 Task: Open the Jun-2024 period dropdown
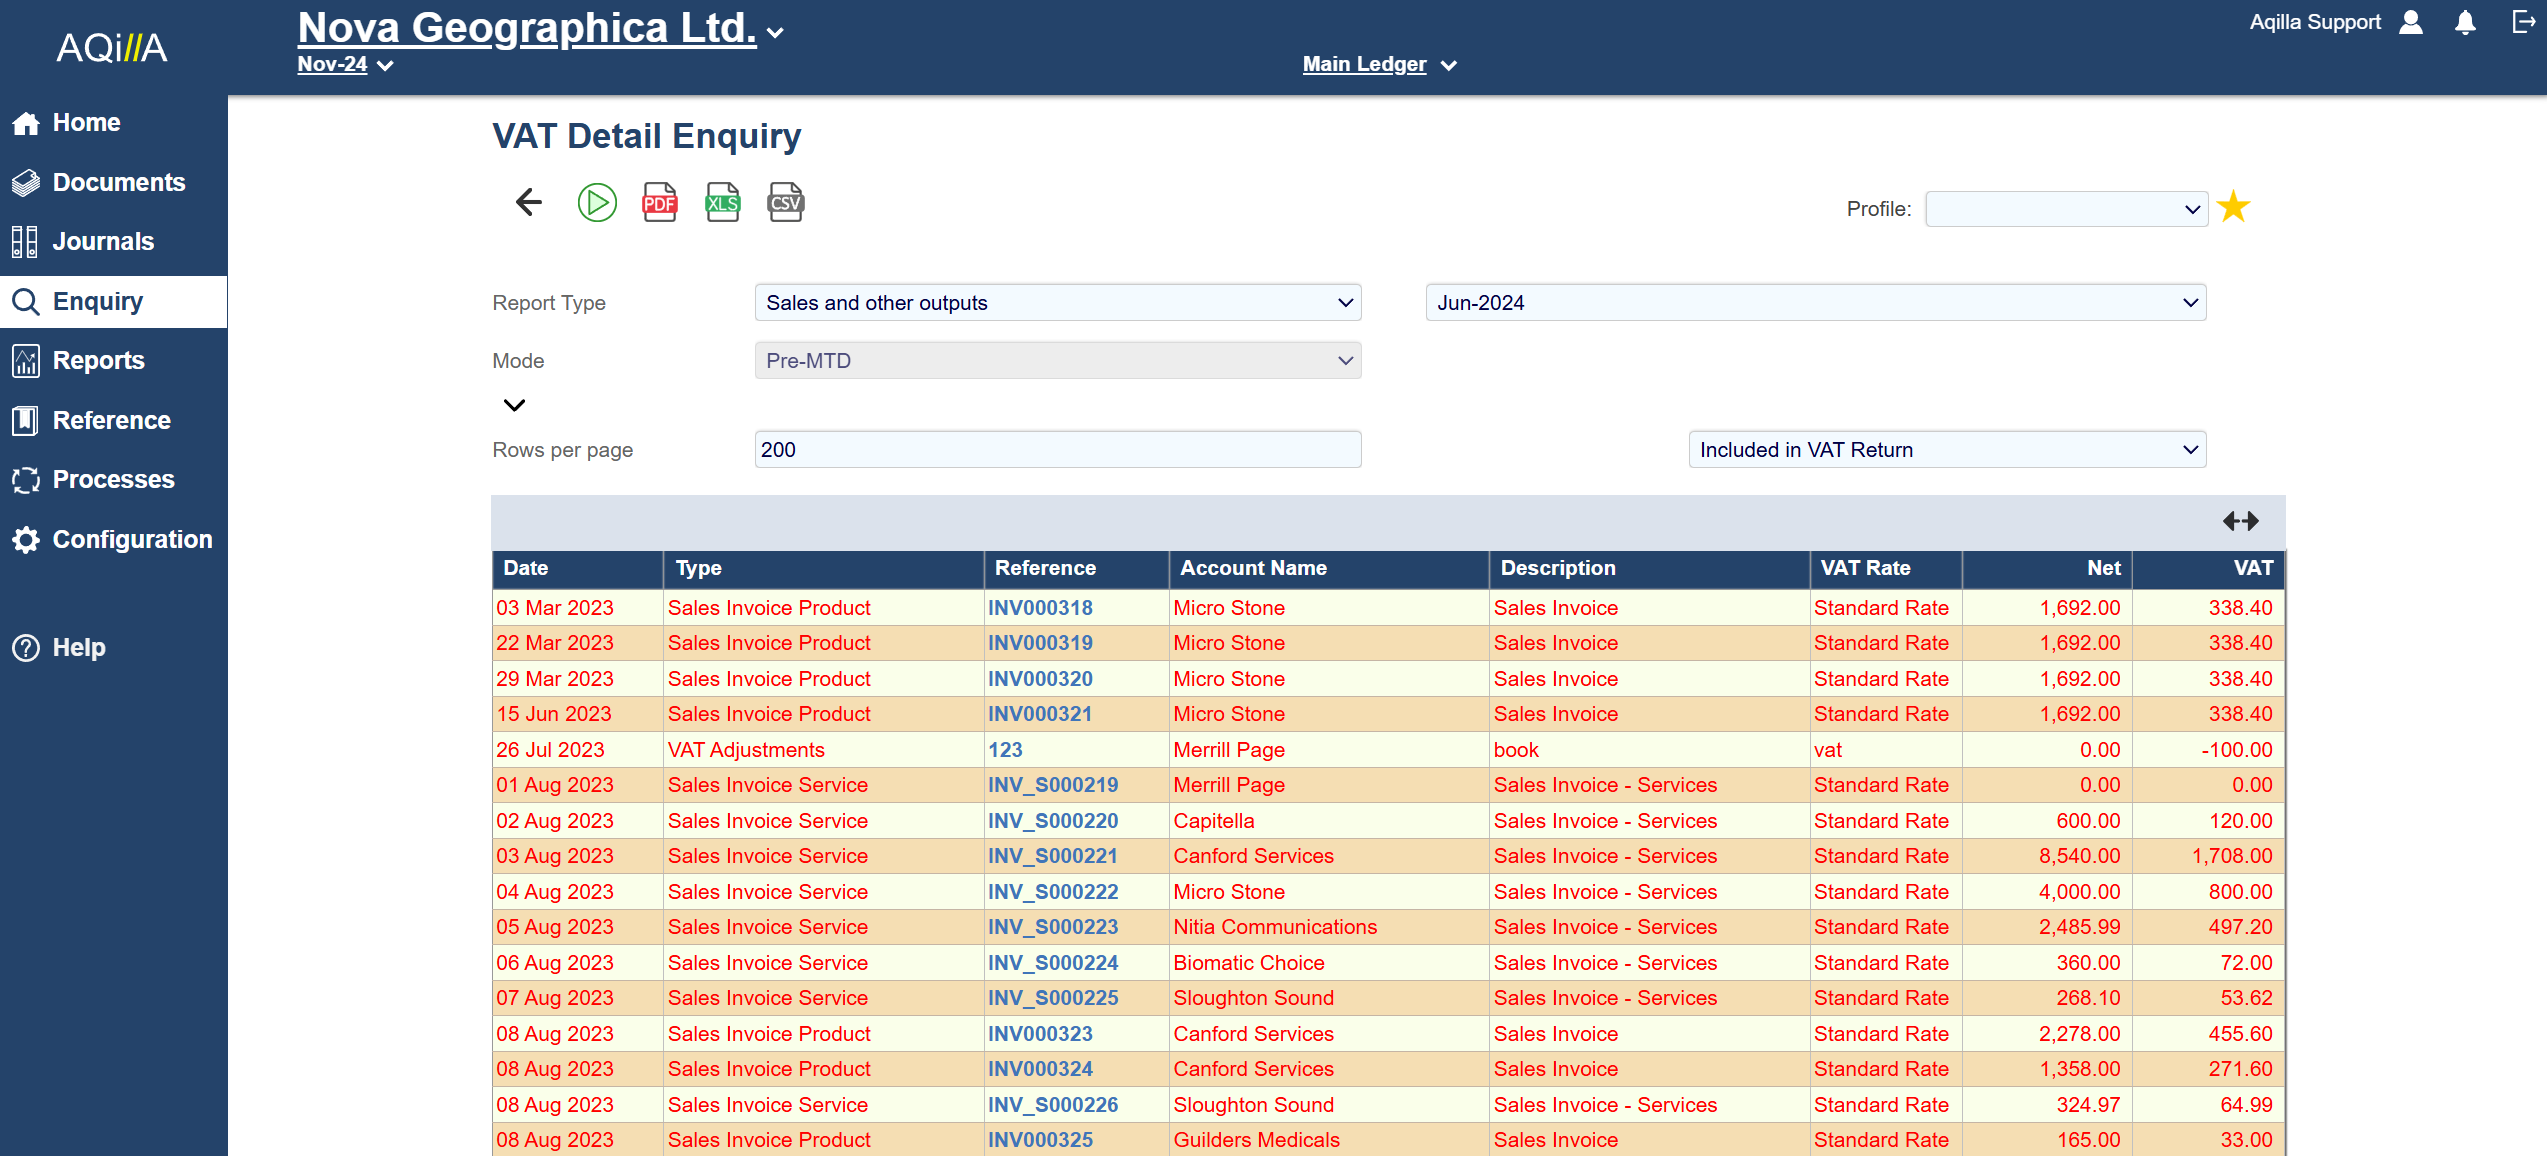coord(1815,303)
